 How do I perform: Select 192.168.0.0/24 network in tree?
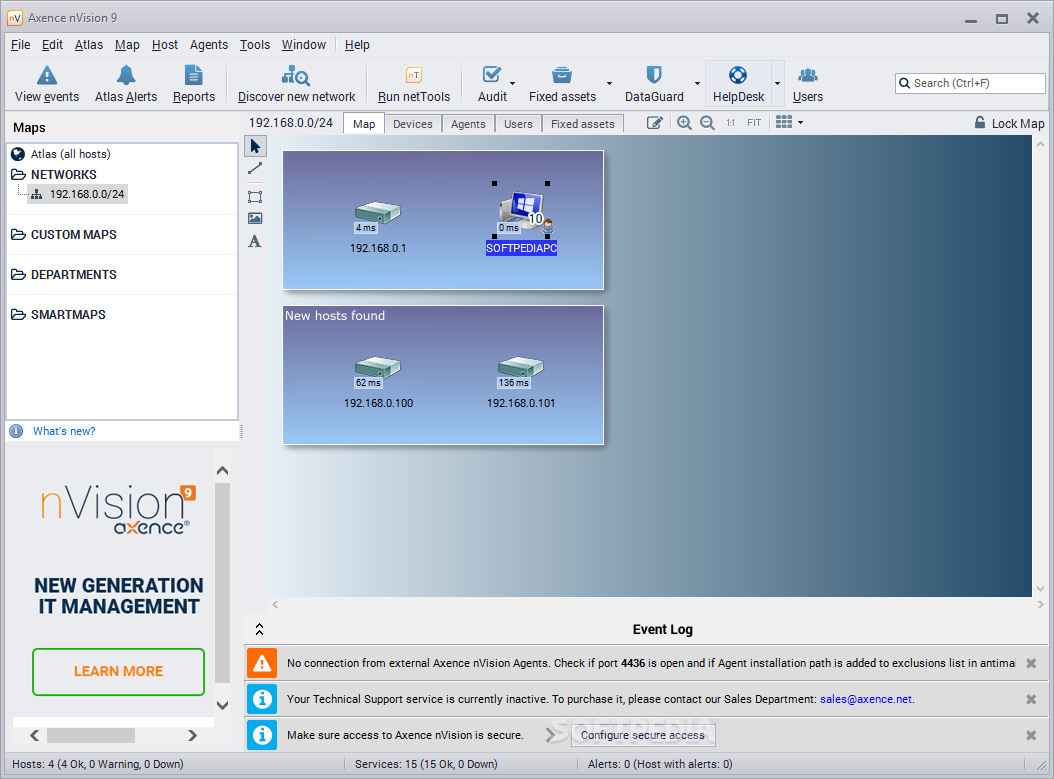78,194
